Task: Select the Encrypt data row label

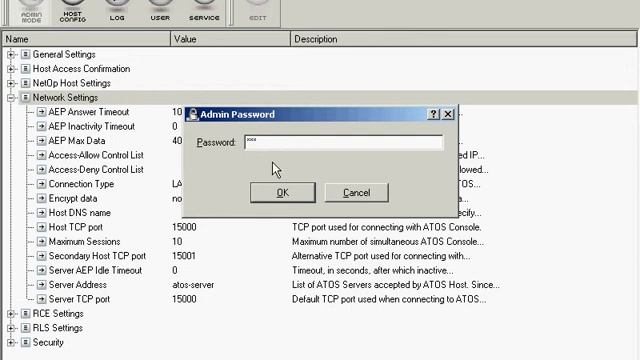Action: [73, 198]
